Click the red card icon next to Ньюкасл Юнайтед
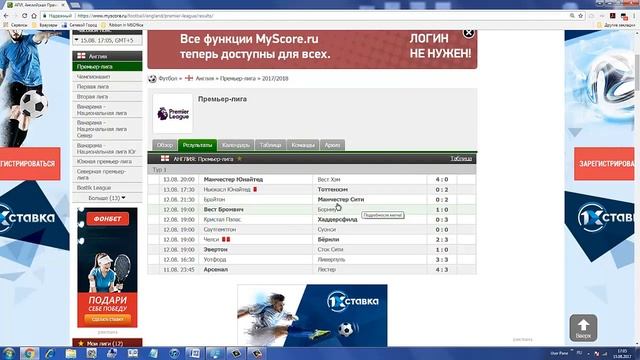640x360 pixels. tap(255, 189)
